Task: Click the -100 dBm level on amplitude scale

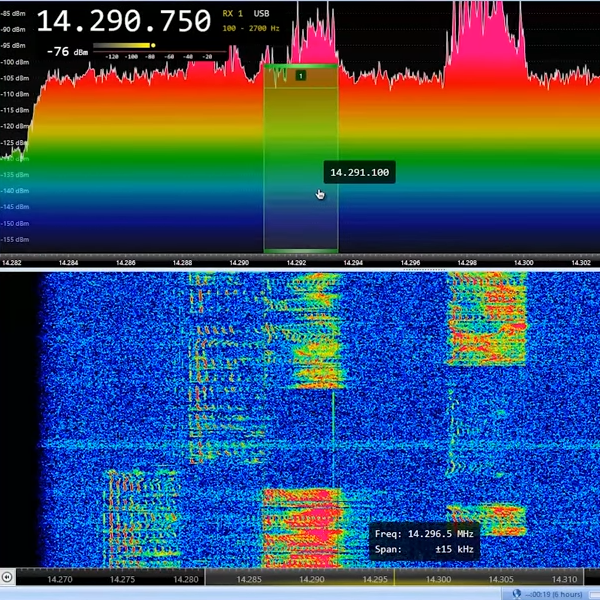Action: point(14,62)
